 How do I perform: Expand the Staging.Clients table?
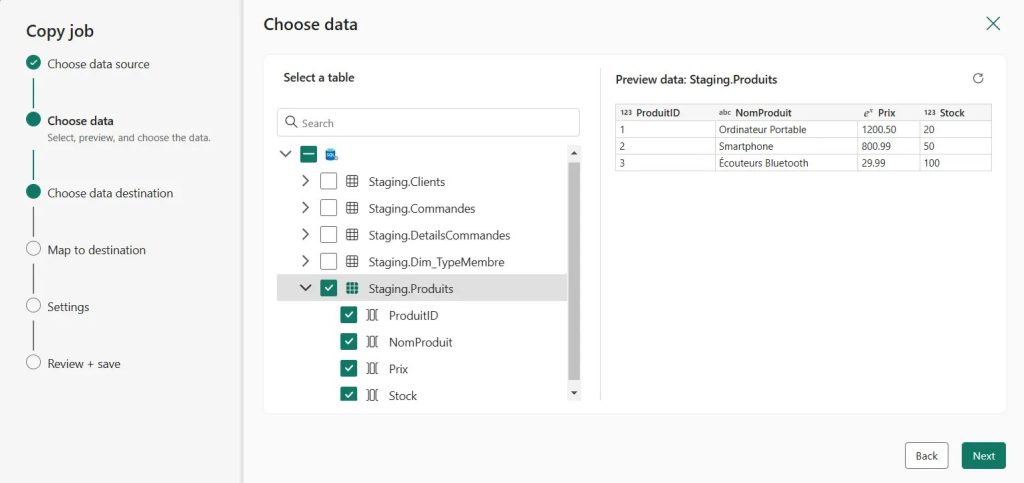pos(305,181)
